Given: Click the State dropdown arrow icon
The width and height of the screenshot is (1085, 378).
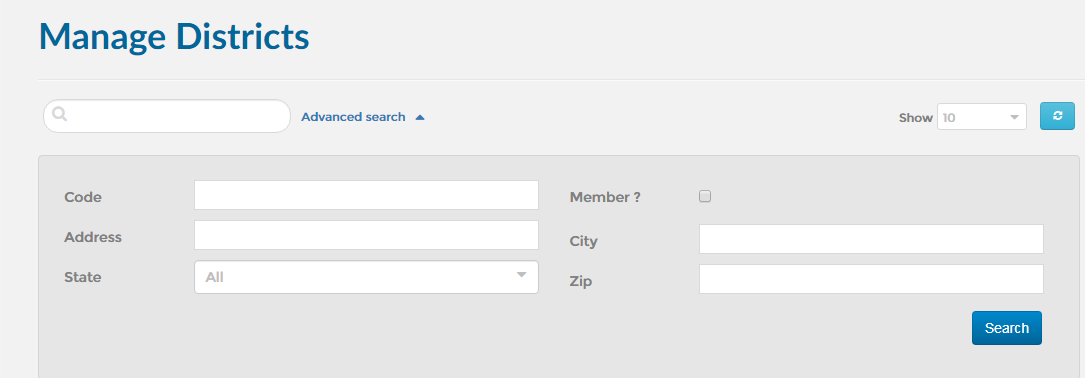Looking at the screenshot, I should coord(522,276).
